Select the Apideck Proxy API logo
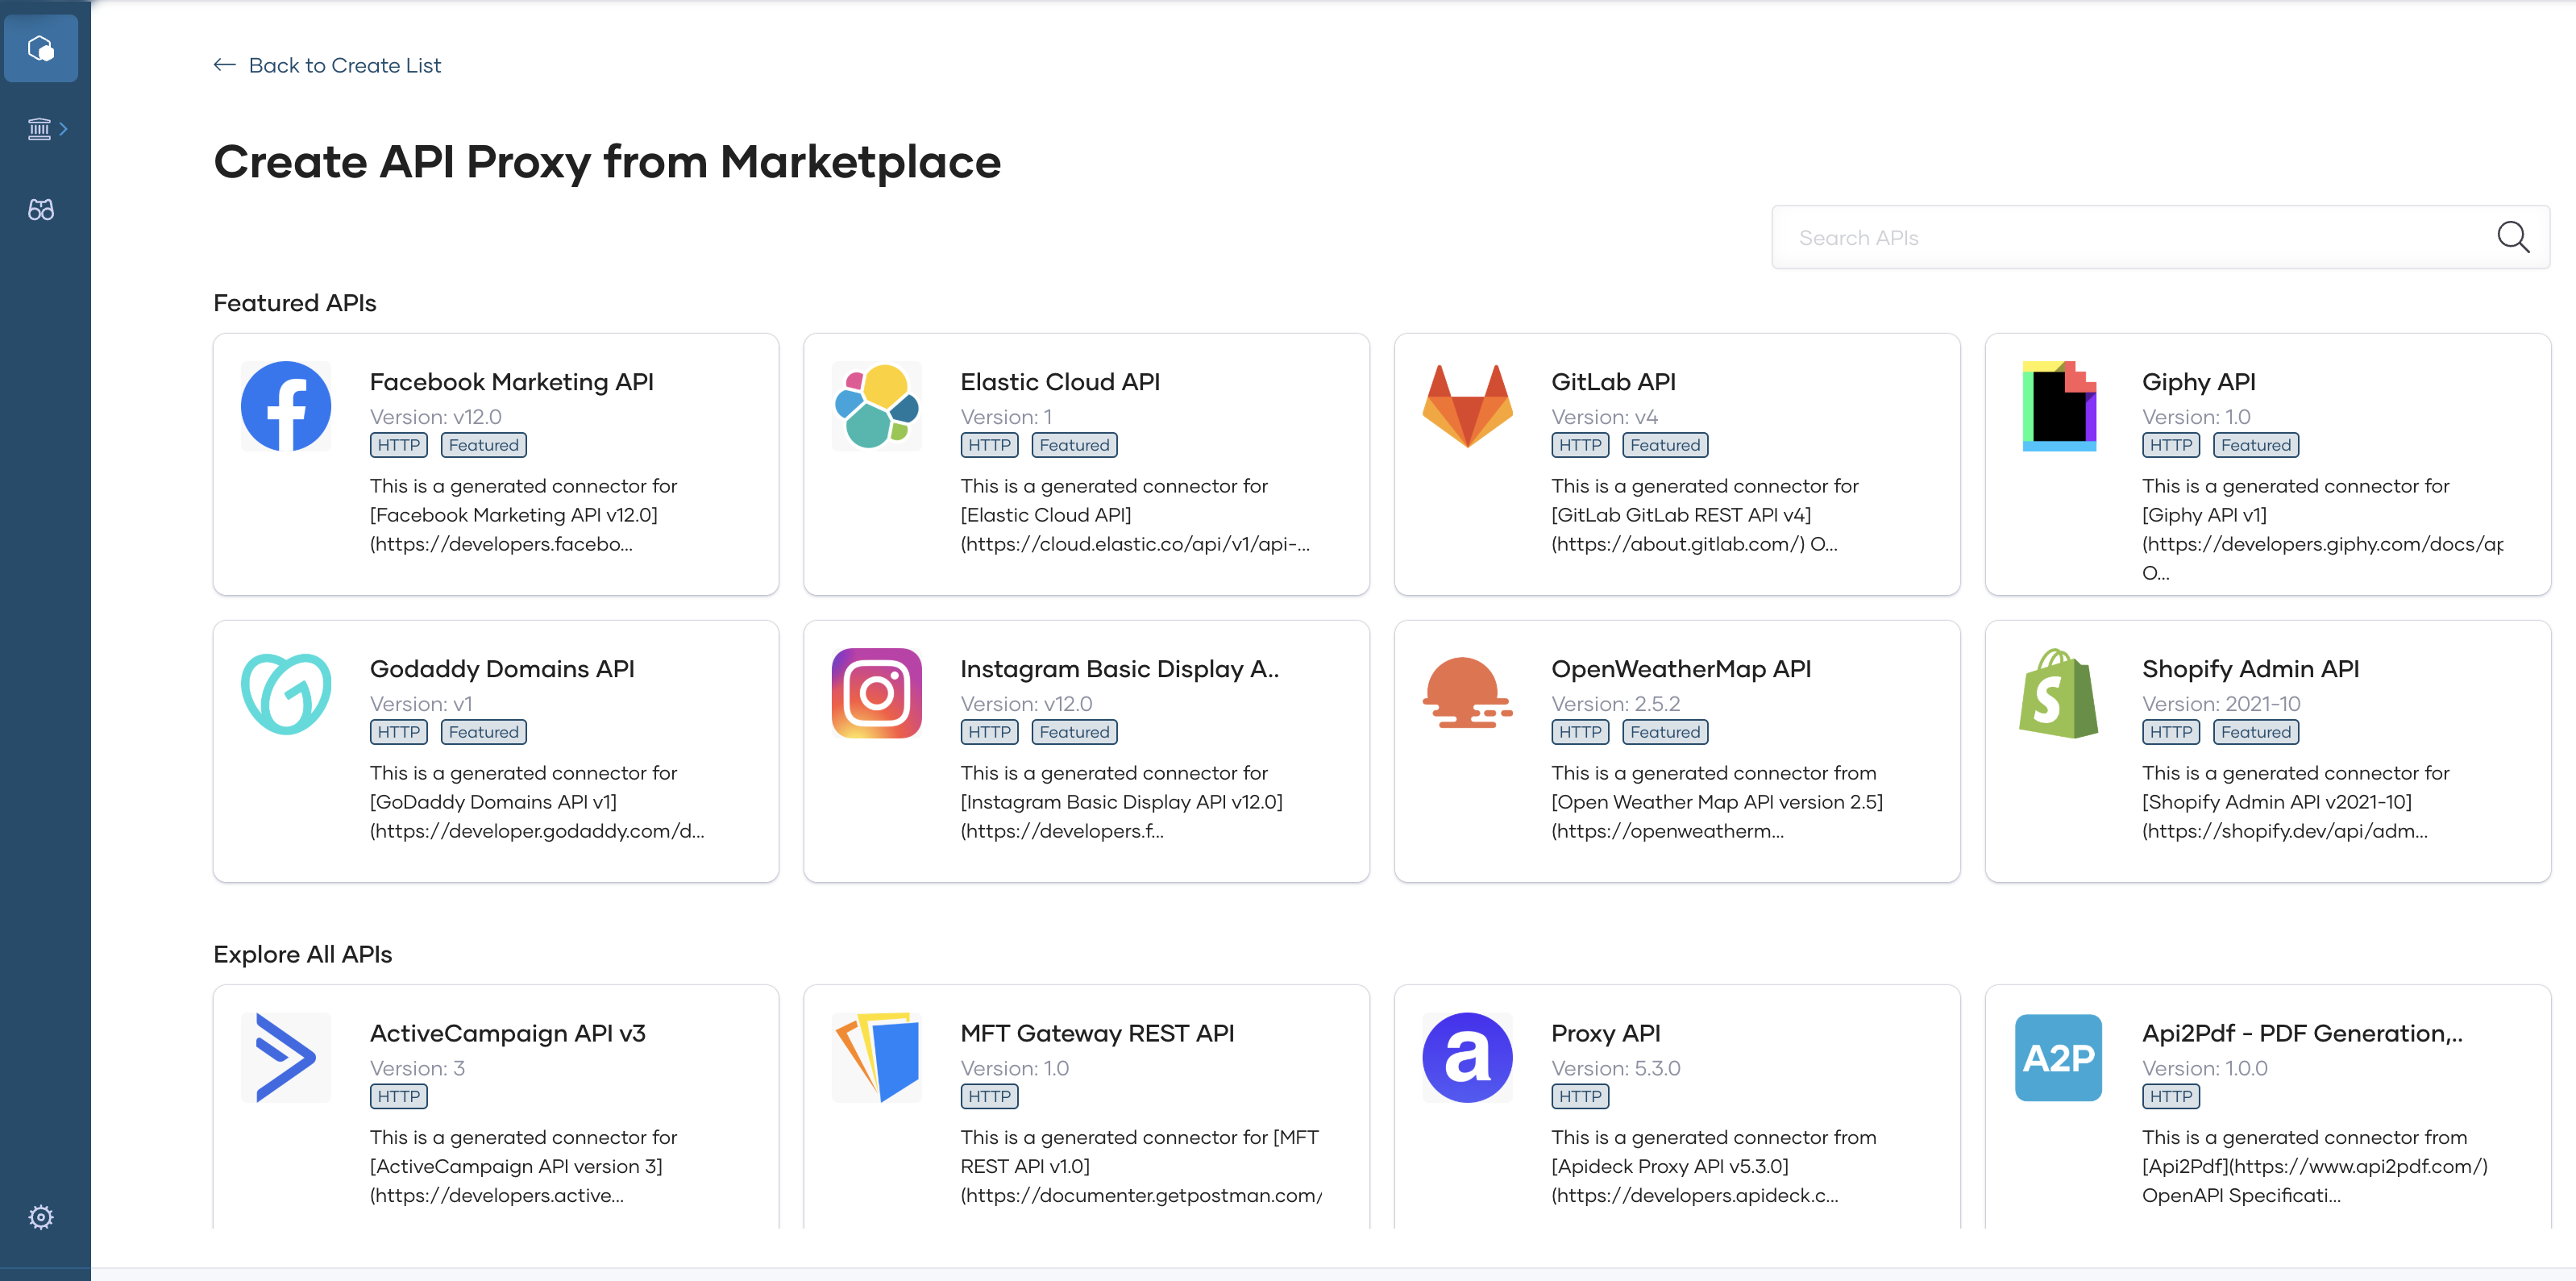2576x1281 pixels. click(1468, 1057)
